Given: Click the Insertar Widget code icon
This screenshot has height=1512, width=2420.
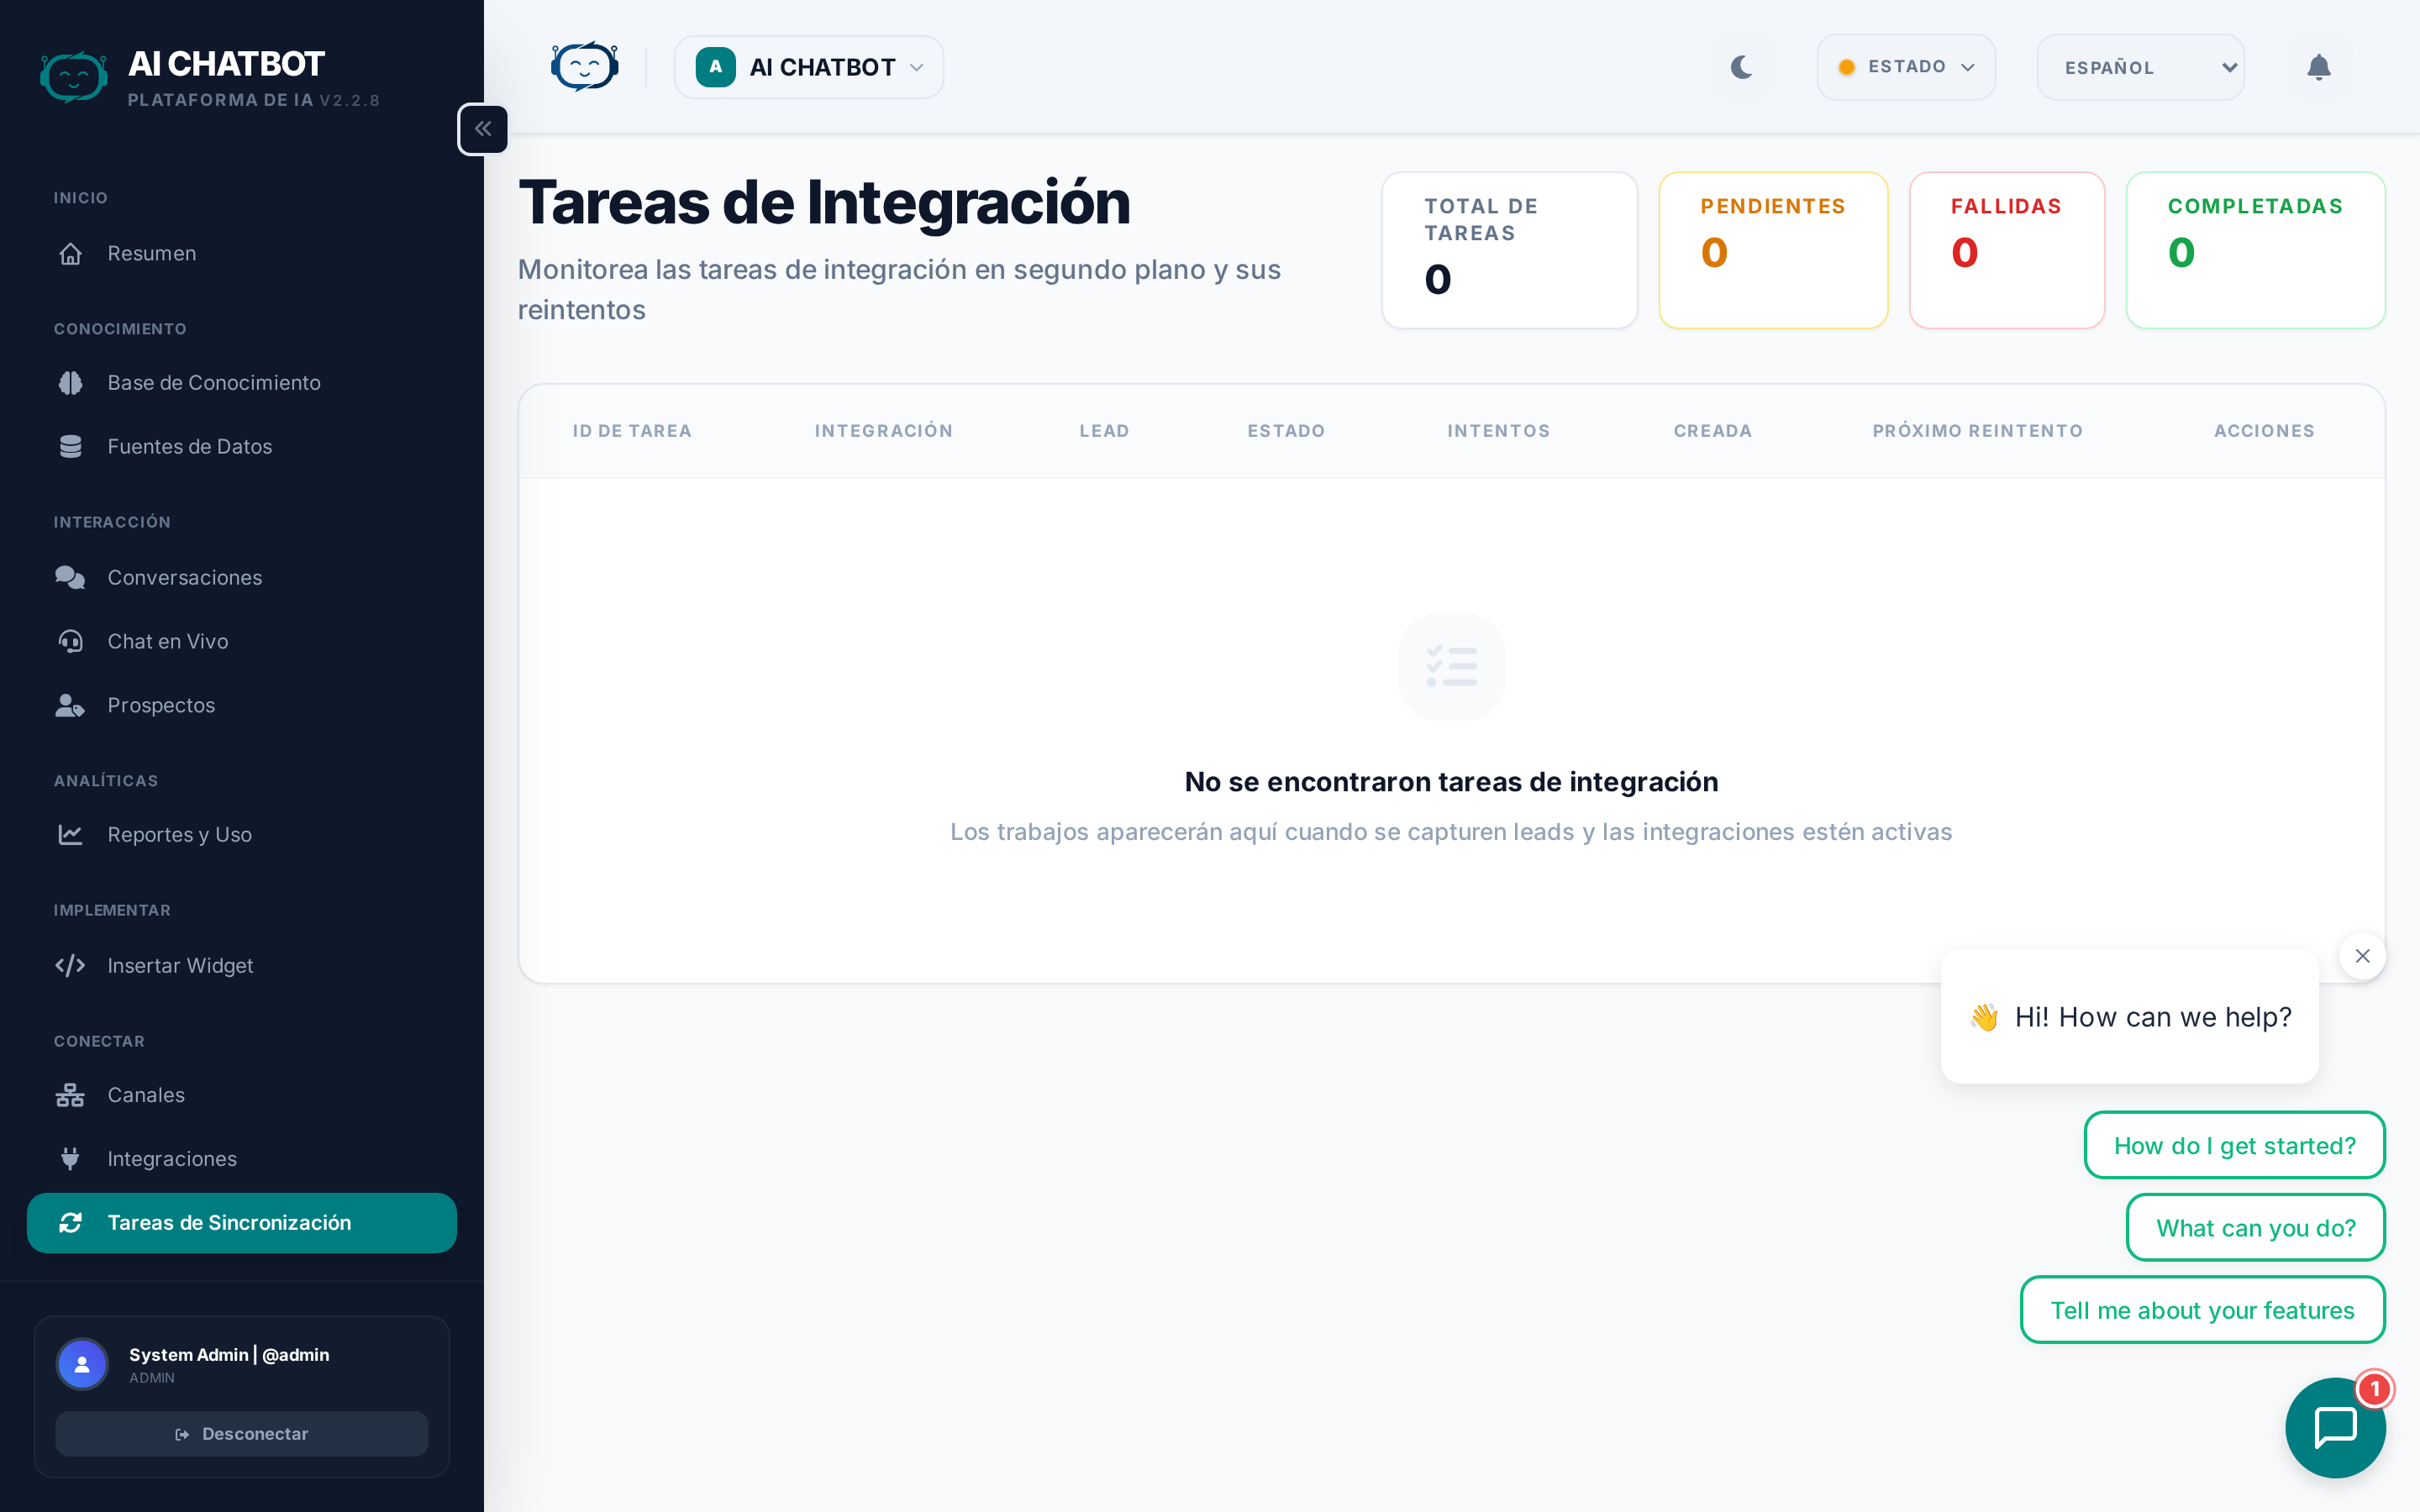Looking at the screenshot, I should (x=70, y=966).
